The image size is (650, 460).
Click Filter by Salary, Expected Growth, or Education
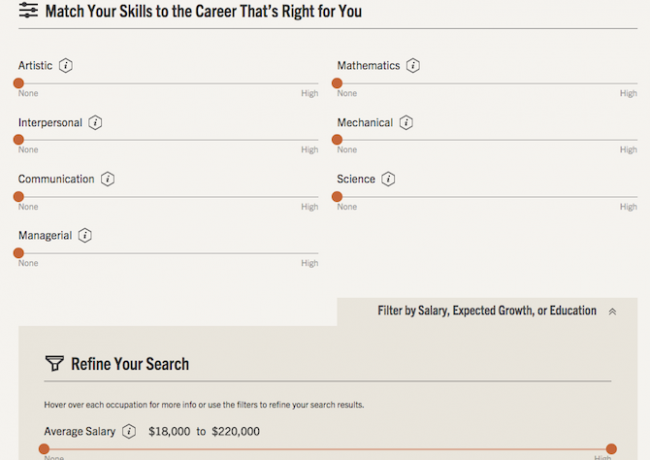(x=487, y=311)
